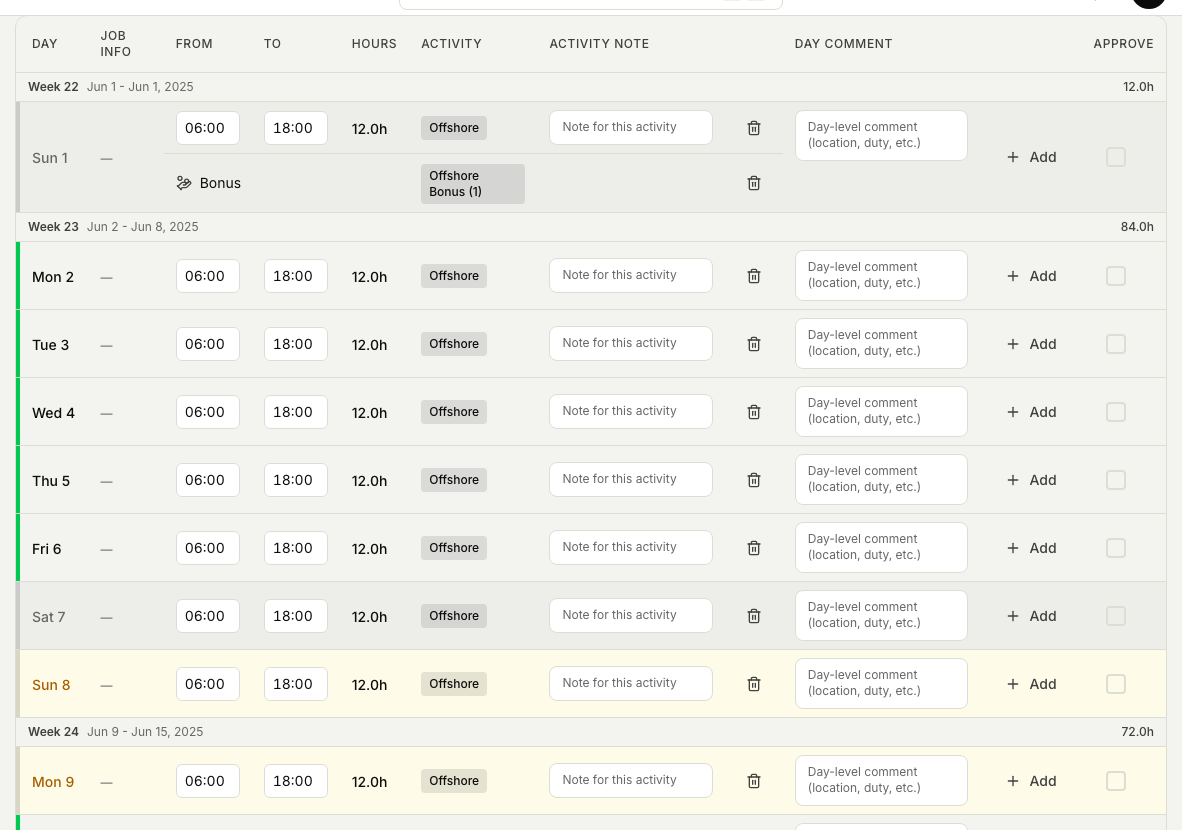
Task: Add an activity to Sat 7
Action: tap(1031, 616)
